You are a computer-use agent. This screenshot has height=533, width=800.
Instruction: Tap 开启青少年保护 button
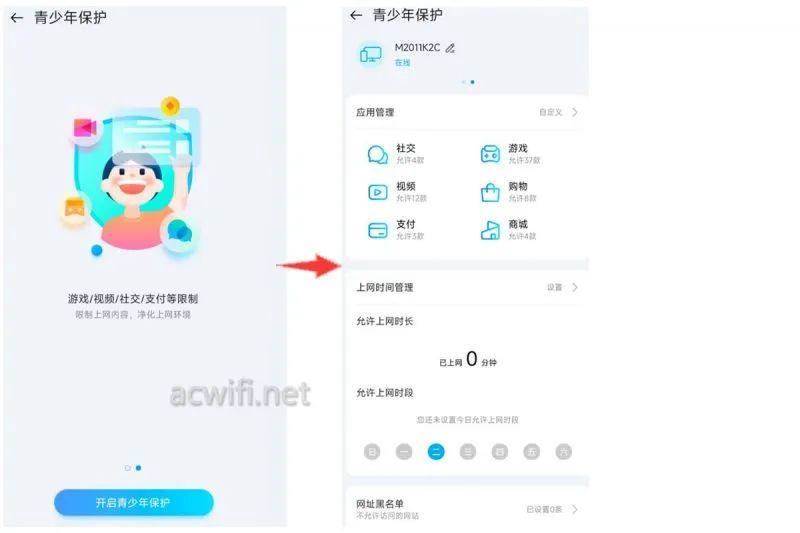click(134, 502)
